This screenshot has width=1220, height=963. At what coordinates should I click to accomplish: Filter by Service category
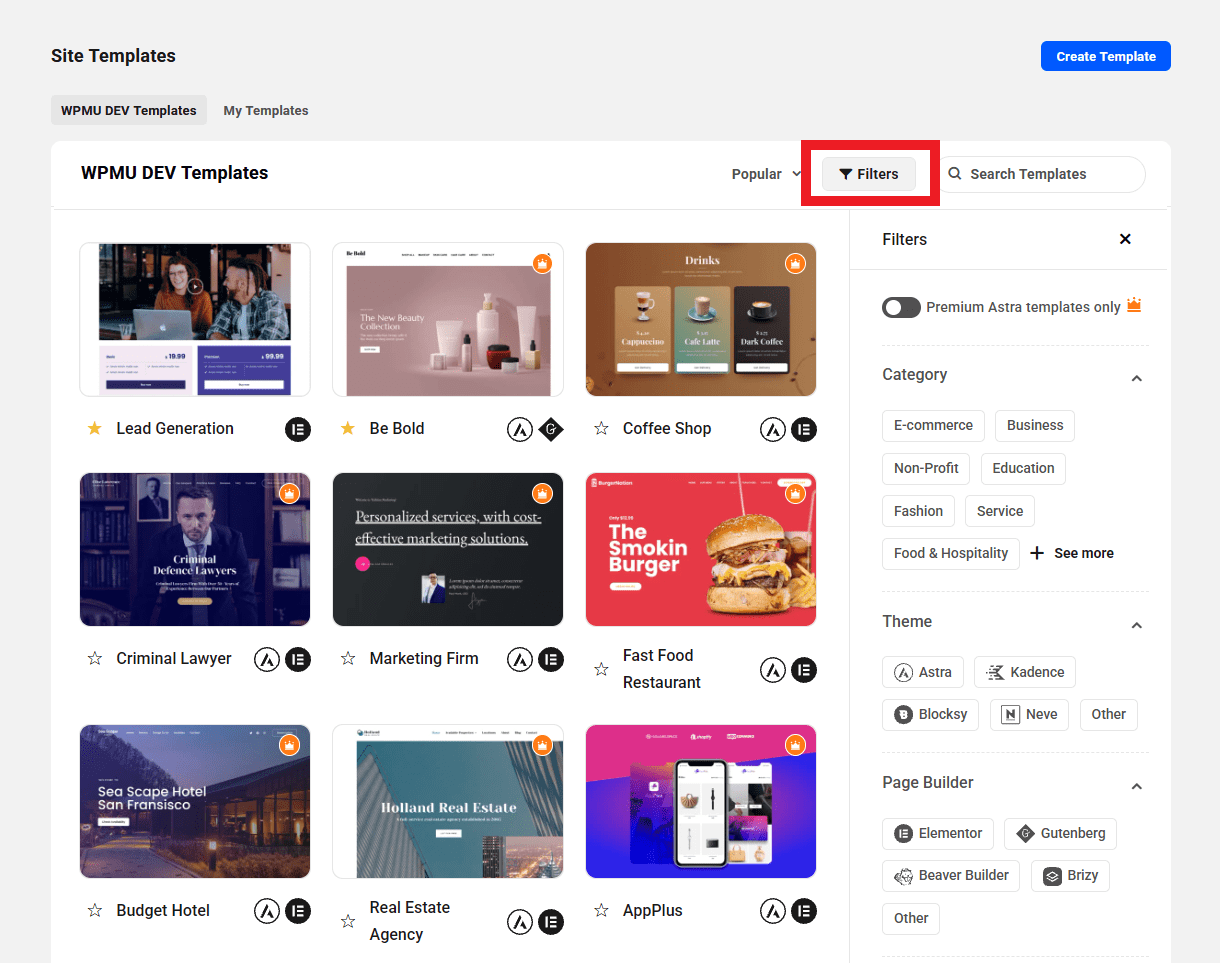(1000, 511)
